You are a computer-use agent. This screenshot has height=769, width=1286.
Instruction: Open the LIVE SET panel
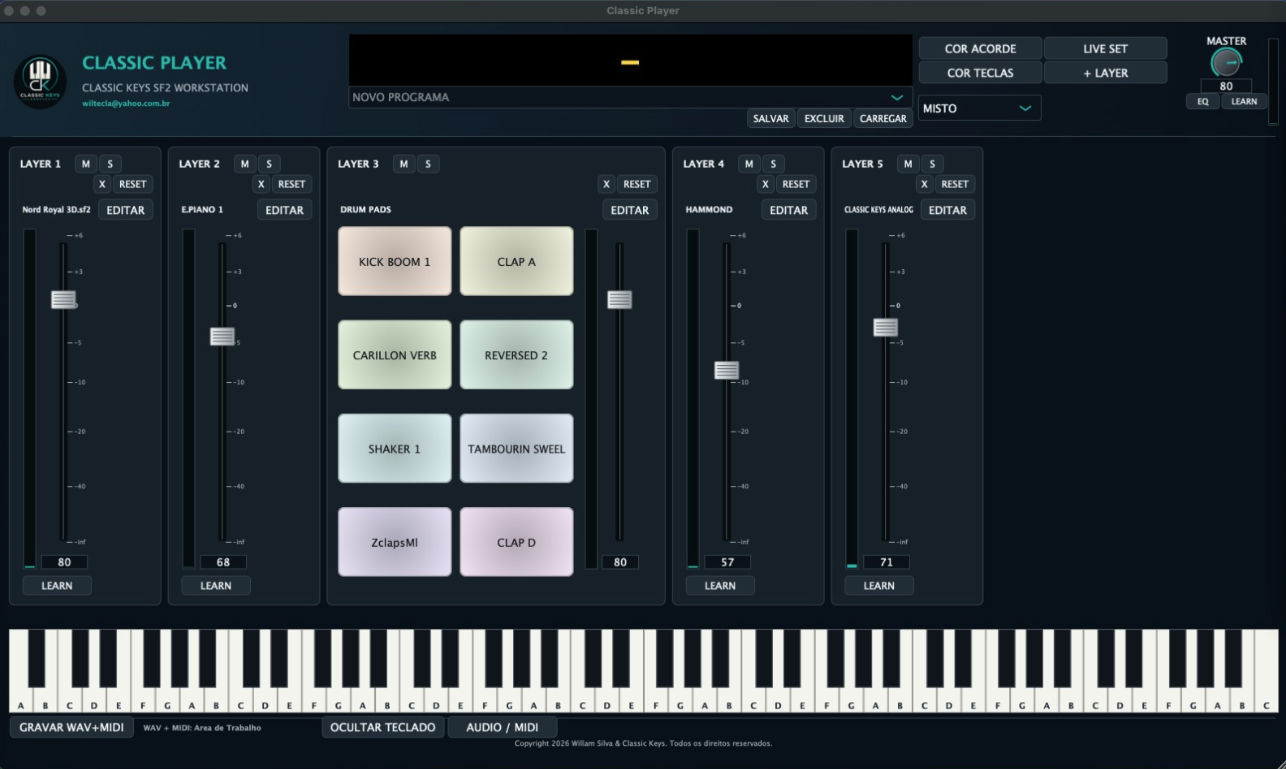[1105, 48]
